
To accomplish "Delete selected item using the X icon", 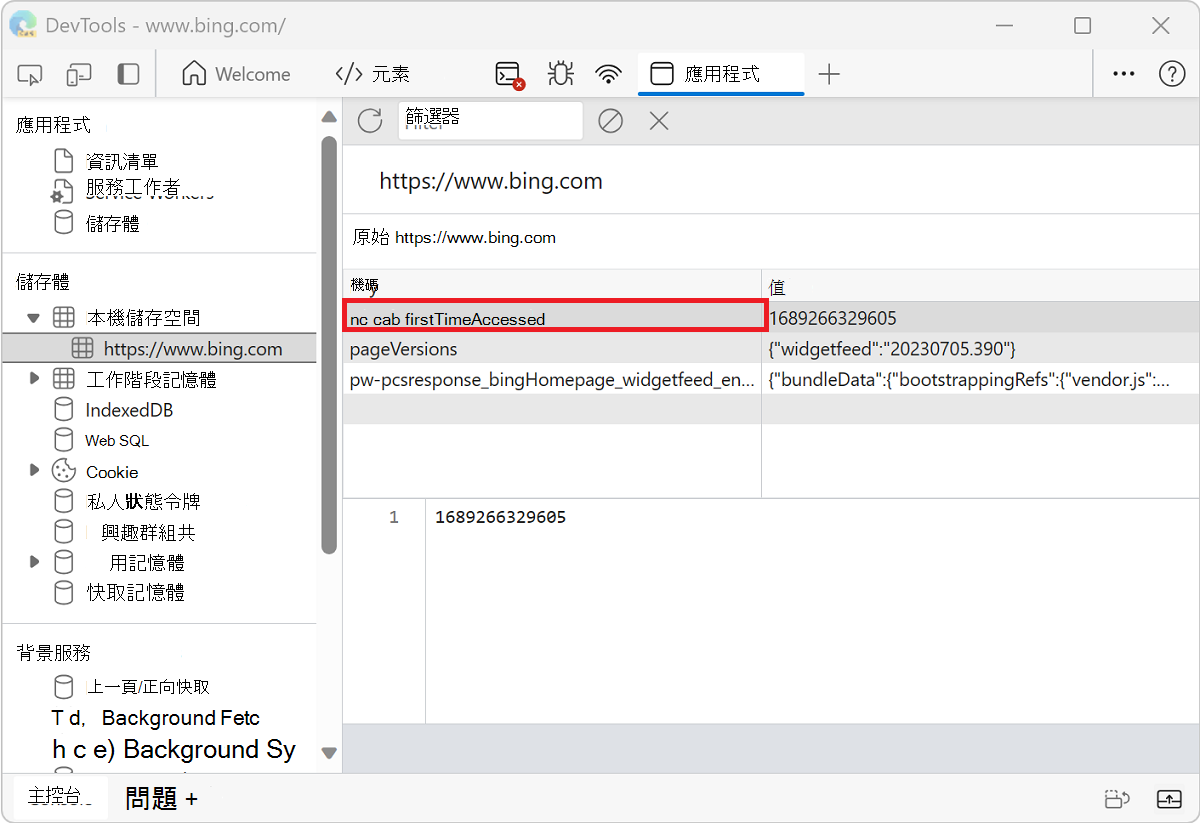I will tap(658, 120).
